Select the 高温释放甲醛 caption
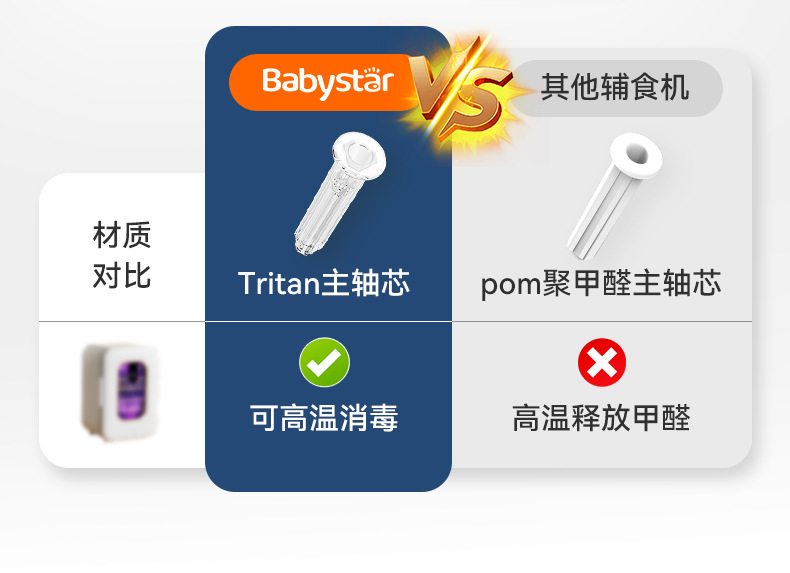 click(602, 418)
